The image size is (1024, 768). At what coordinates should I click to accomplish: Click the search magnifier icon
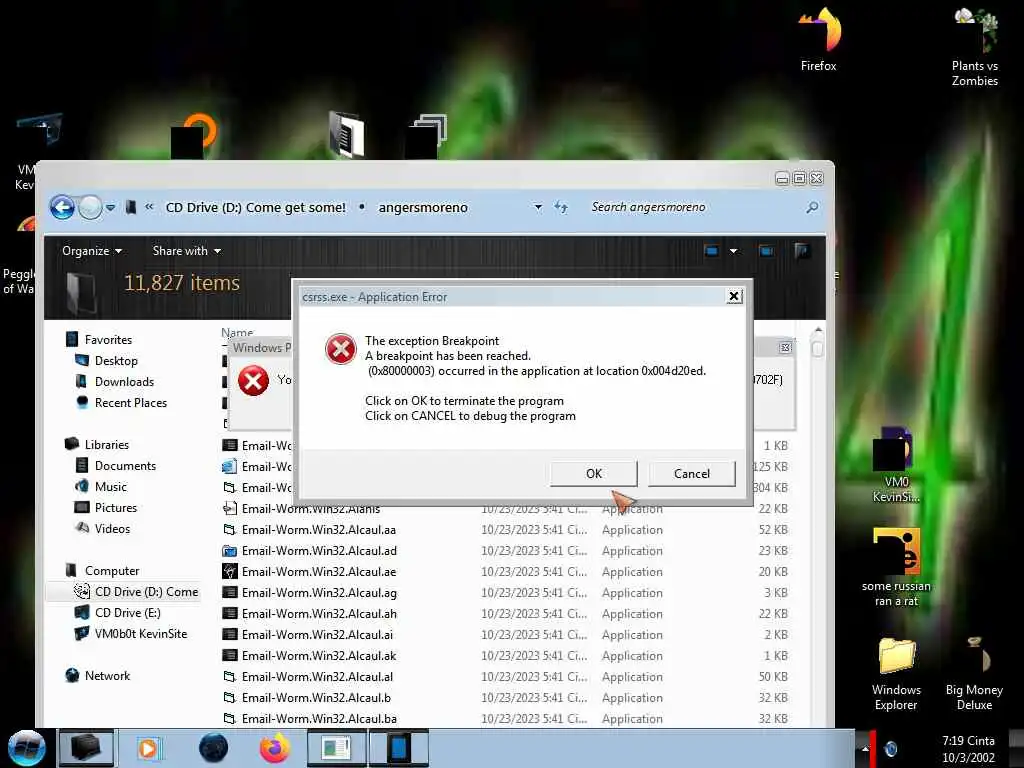coord(812,208)
